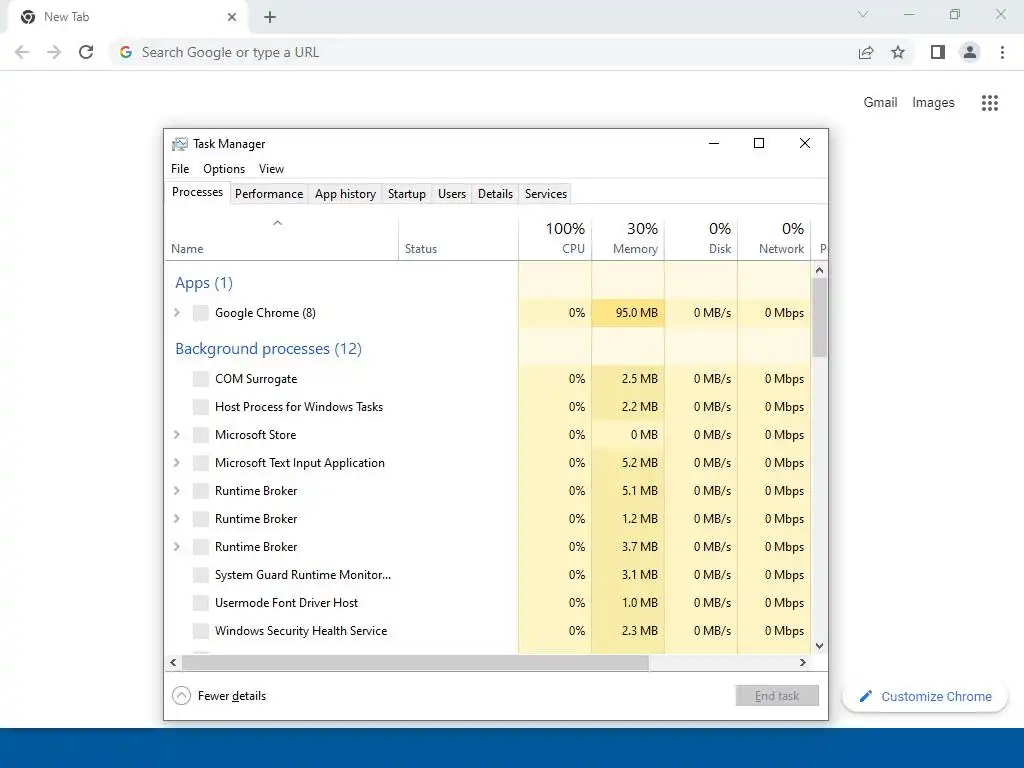Image resolution: width=1024 pixels, height=768 pixels.
Task: Switch to the Users tab
Action: click(x=452, y=194)
